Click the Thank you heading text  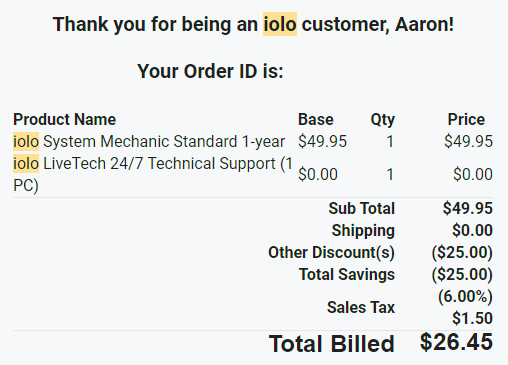click(x=253, y=24)
